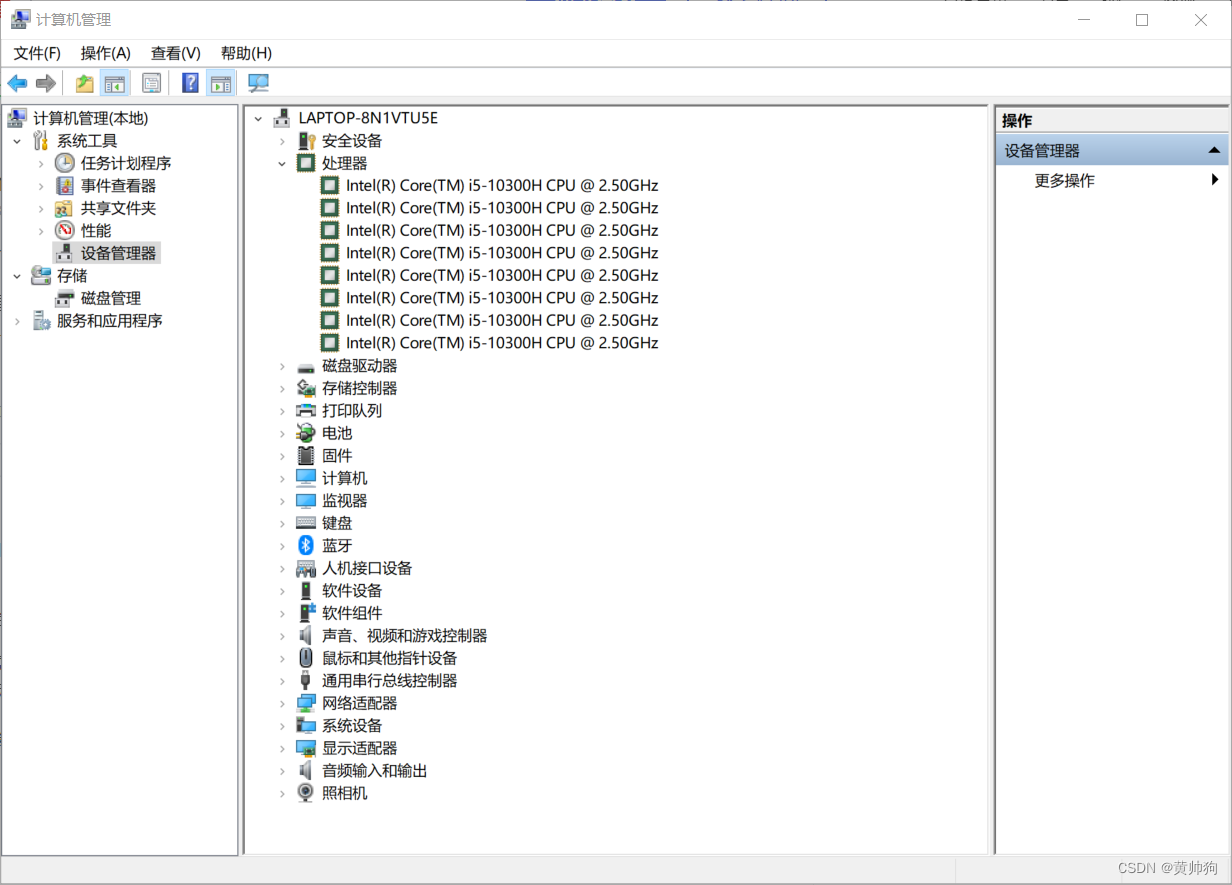1232x885 pixels.
Task: Open Help via the blue question-mark icon
Action: [x=190, y=83]
